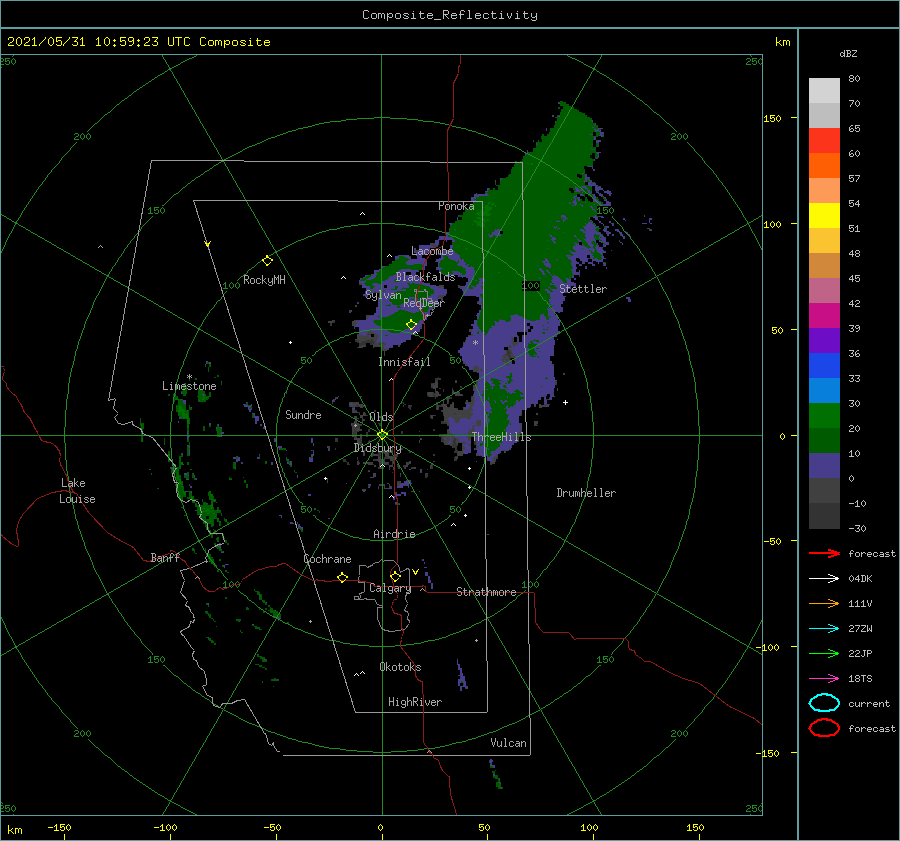Click the 2021/05/31 10:59:23 UTC timestamp
The image size is (900, 841).
pos(98,42)
